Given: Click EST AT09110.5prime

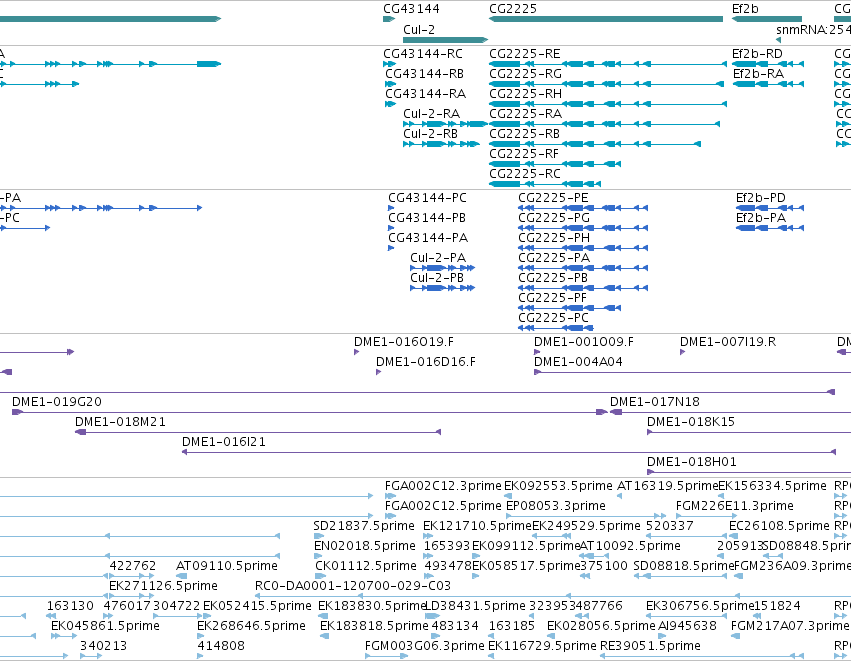Looking at the screenshot, I should (226, 567).
